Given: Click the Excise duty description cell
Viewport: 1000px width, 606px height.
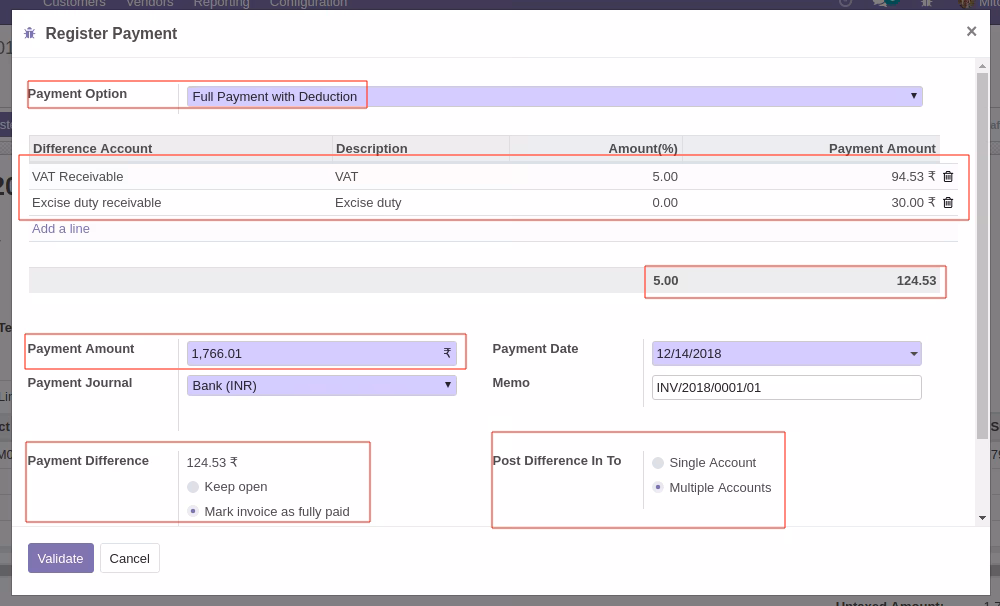Looking at the screenshot, I should click(x=421, y=203).
